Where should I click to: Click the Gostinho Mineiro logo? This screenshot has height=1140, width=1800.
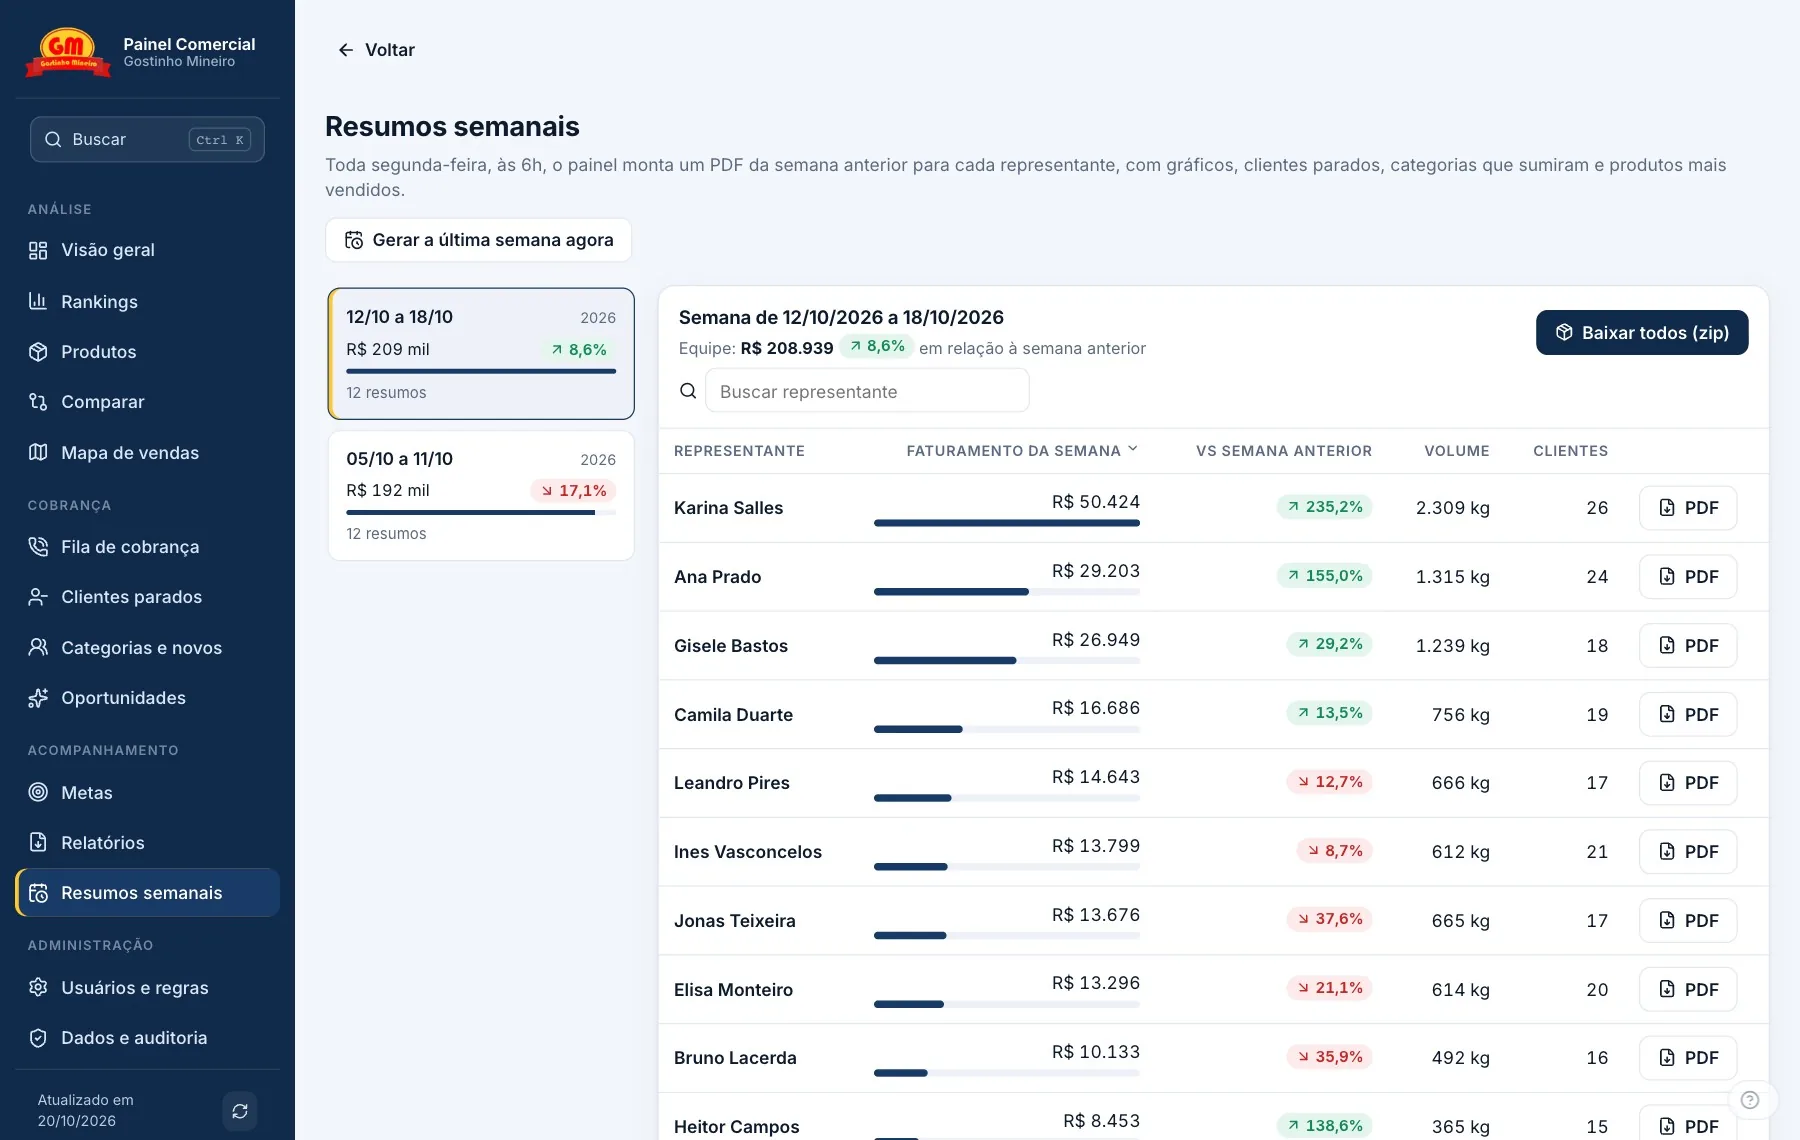coord(68,52)
